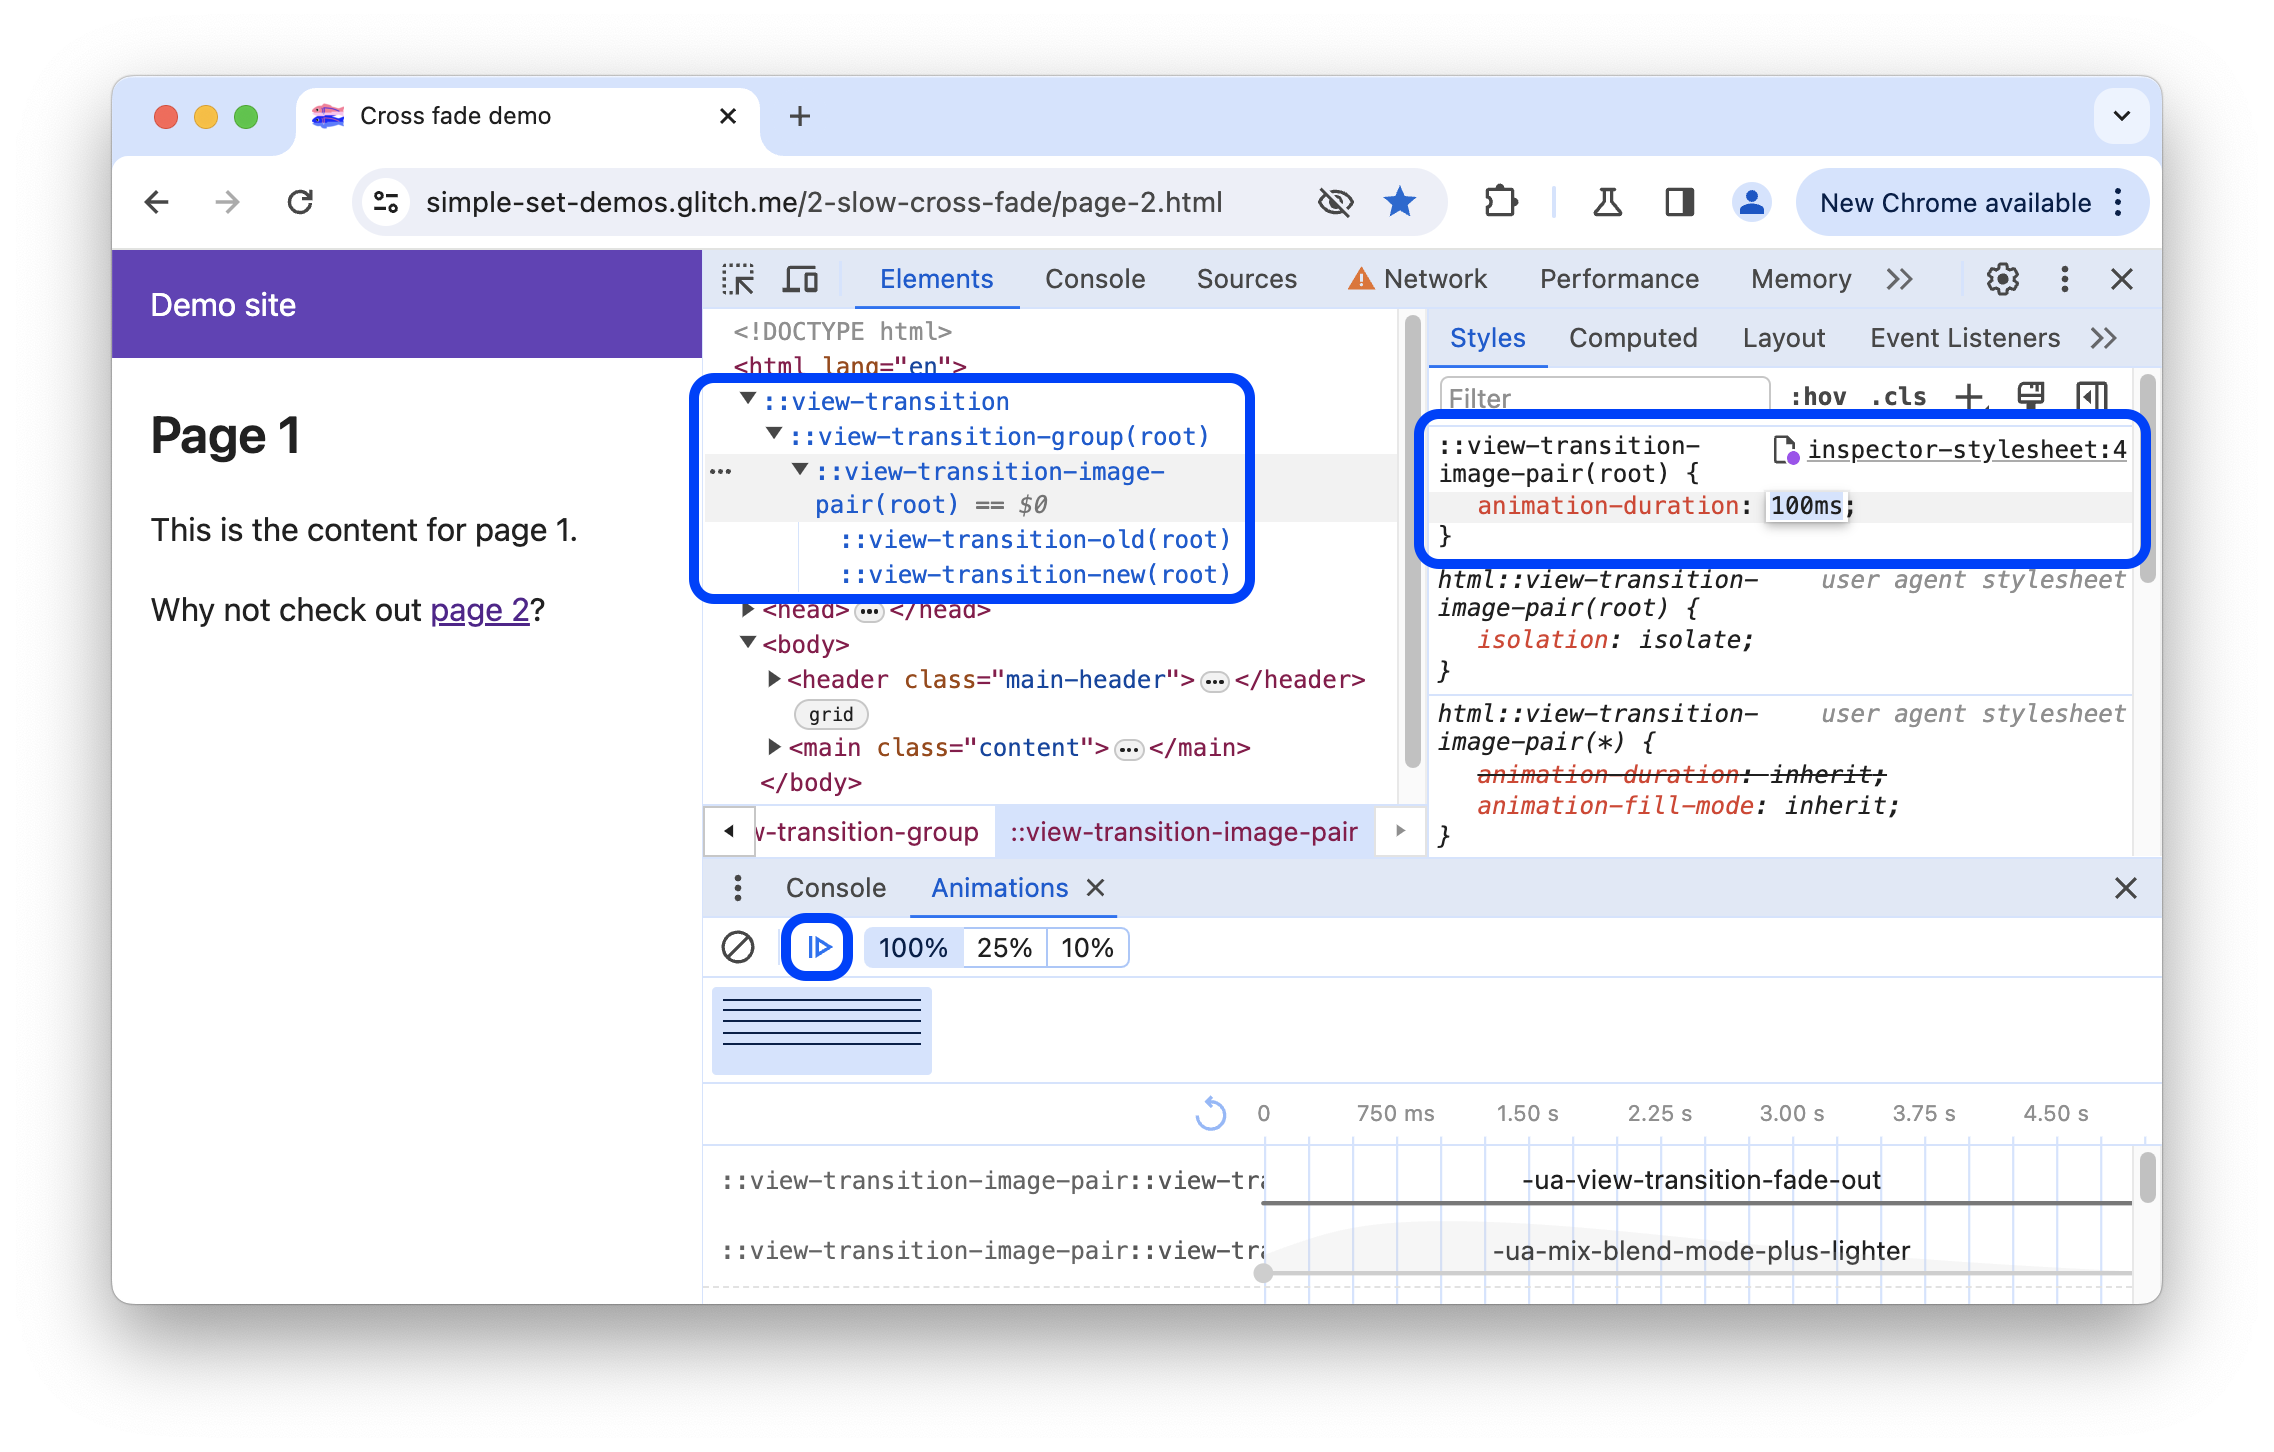Click the DevTools settings gear icon
The image size is (2274, 1452).
(2002, 278)
